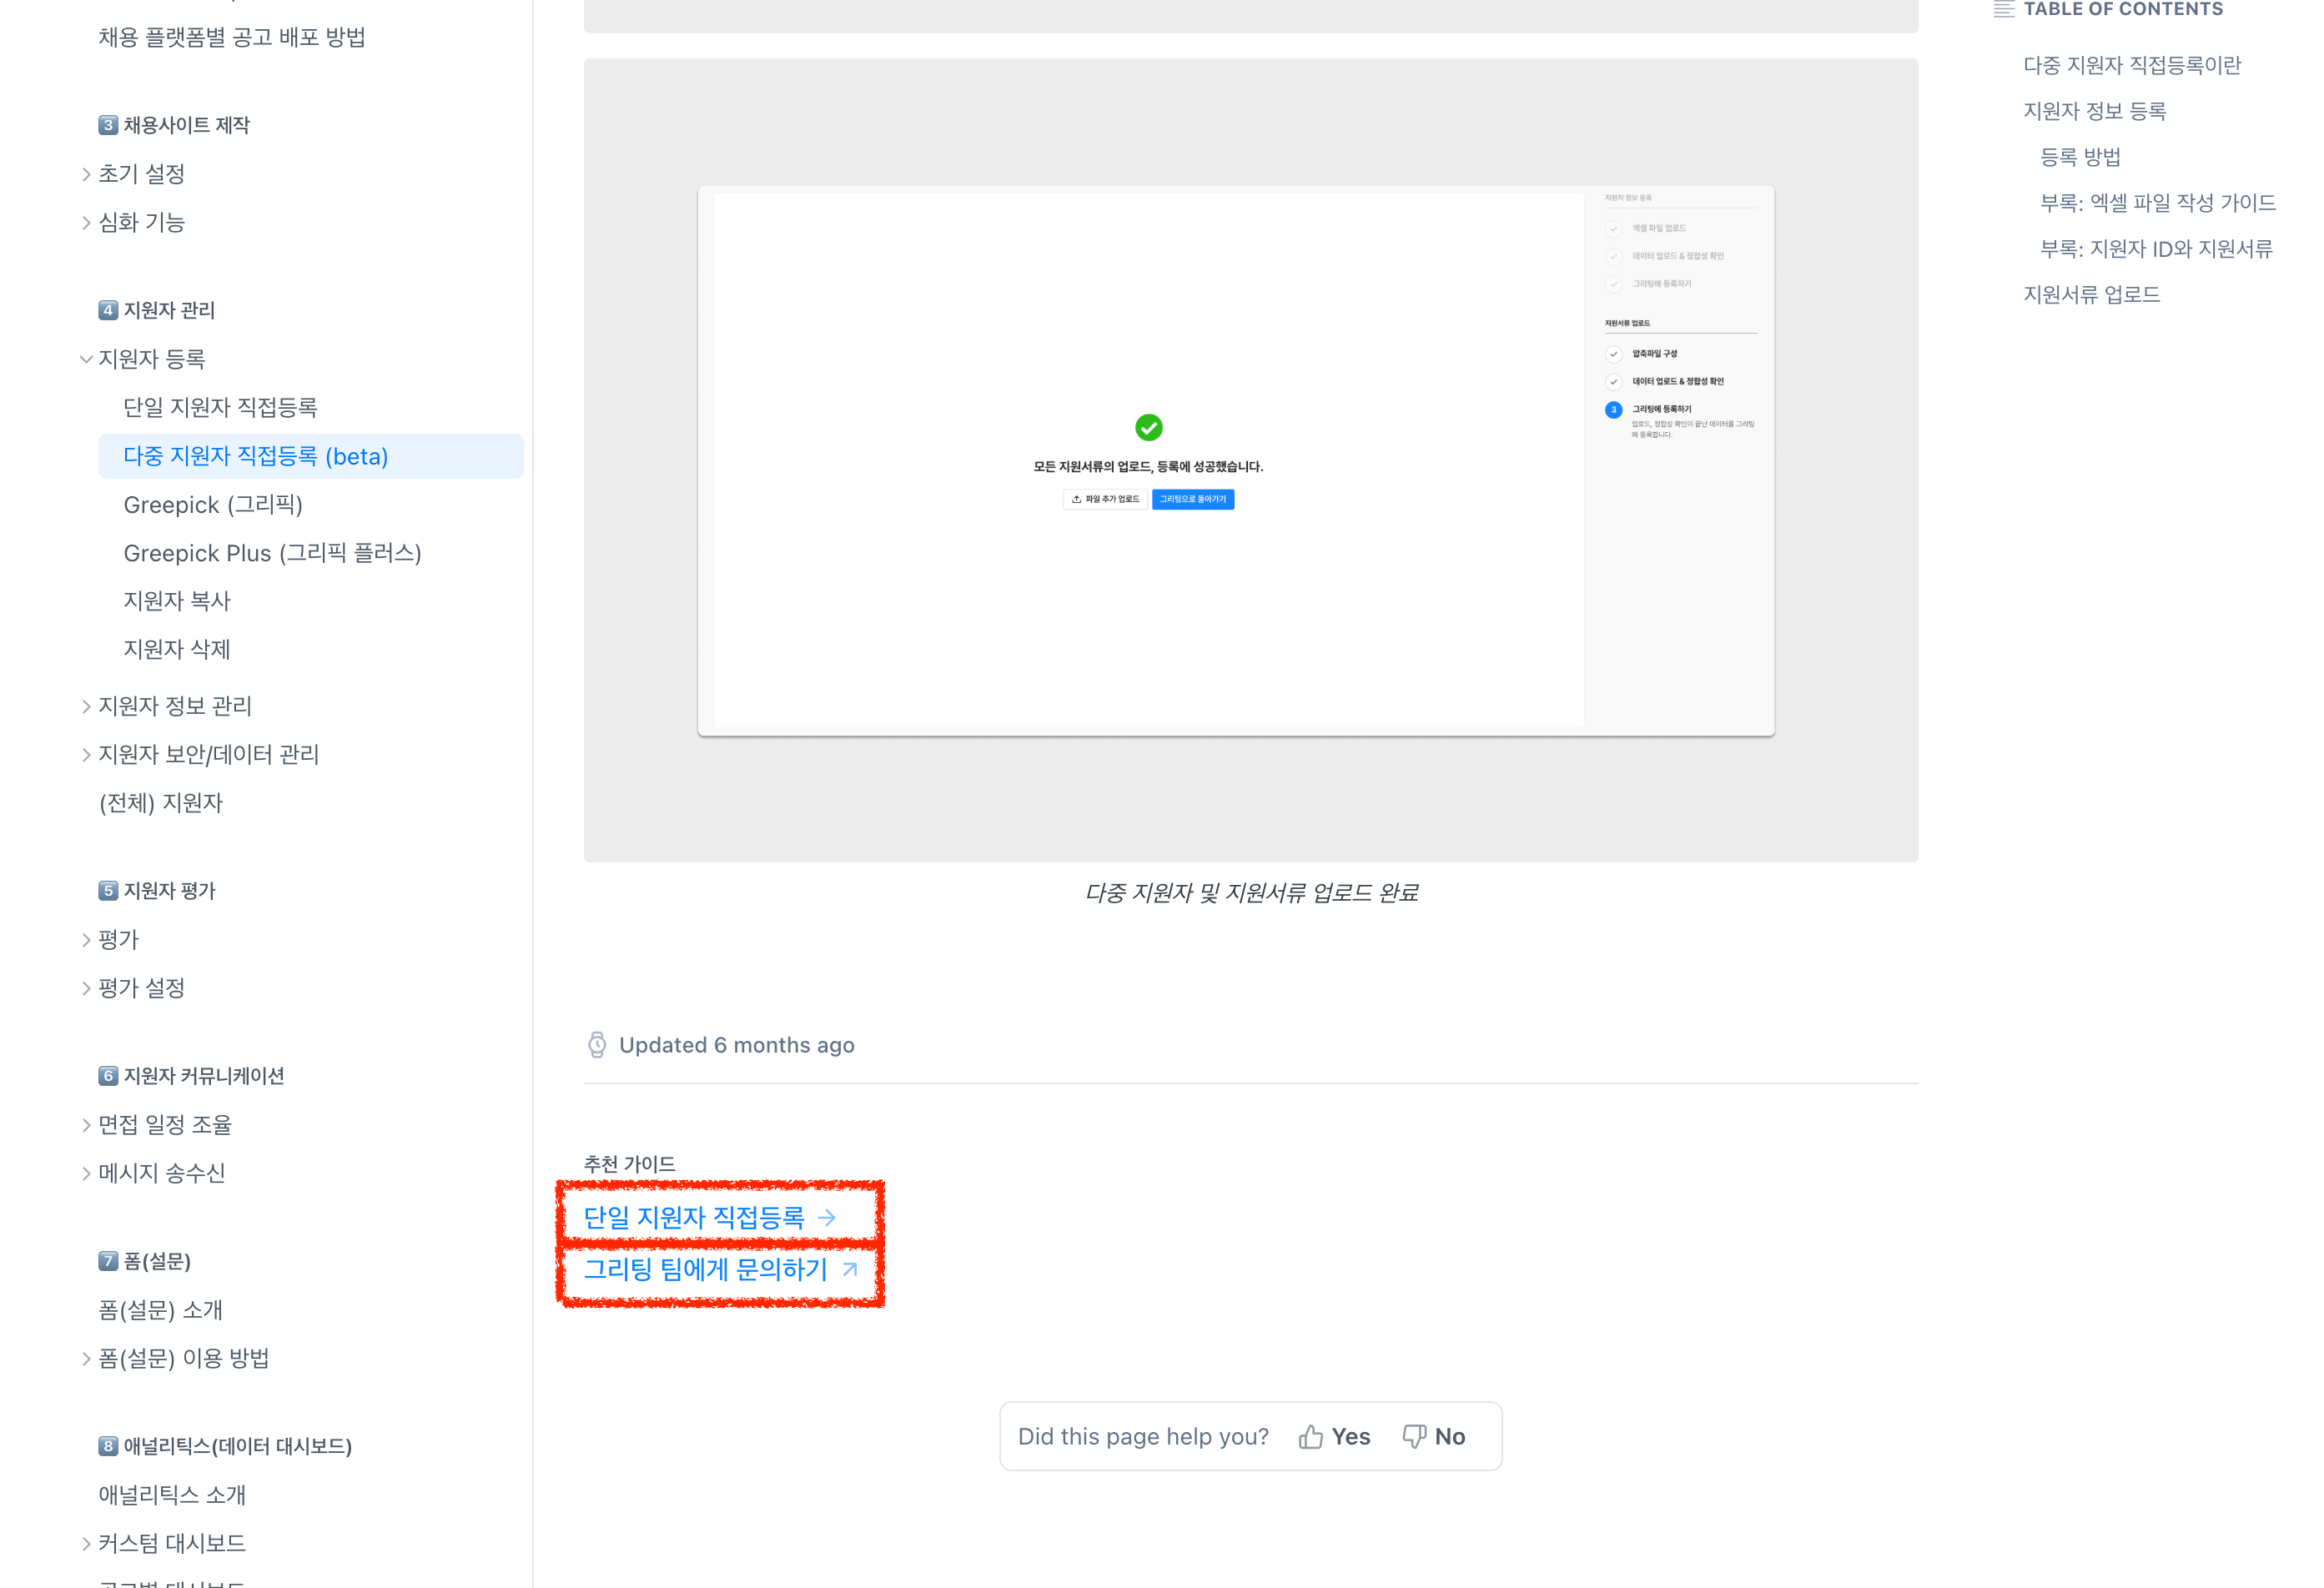The image size is (2324, 1588).
Task: Click the thumbs up Yes icon
Action: pyautogui.click(x=1310, y=1437)
